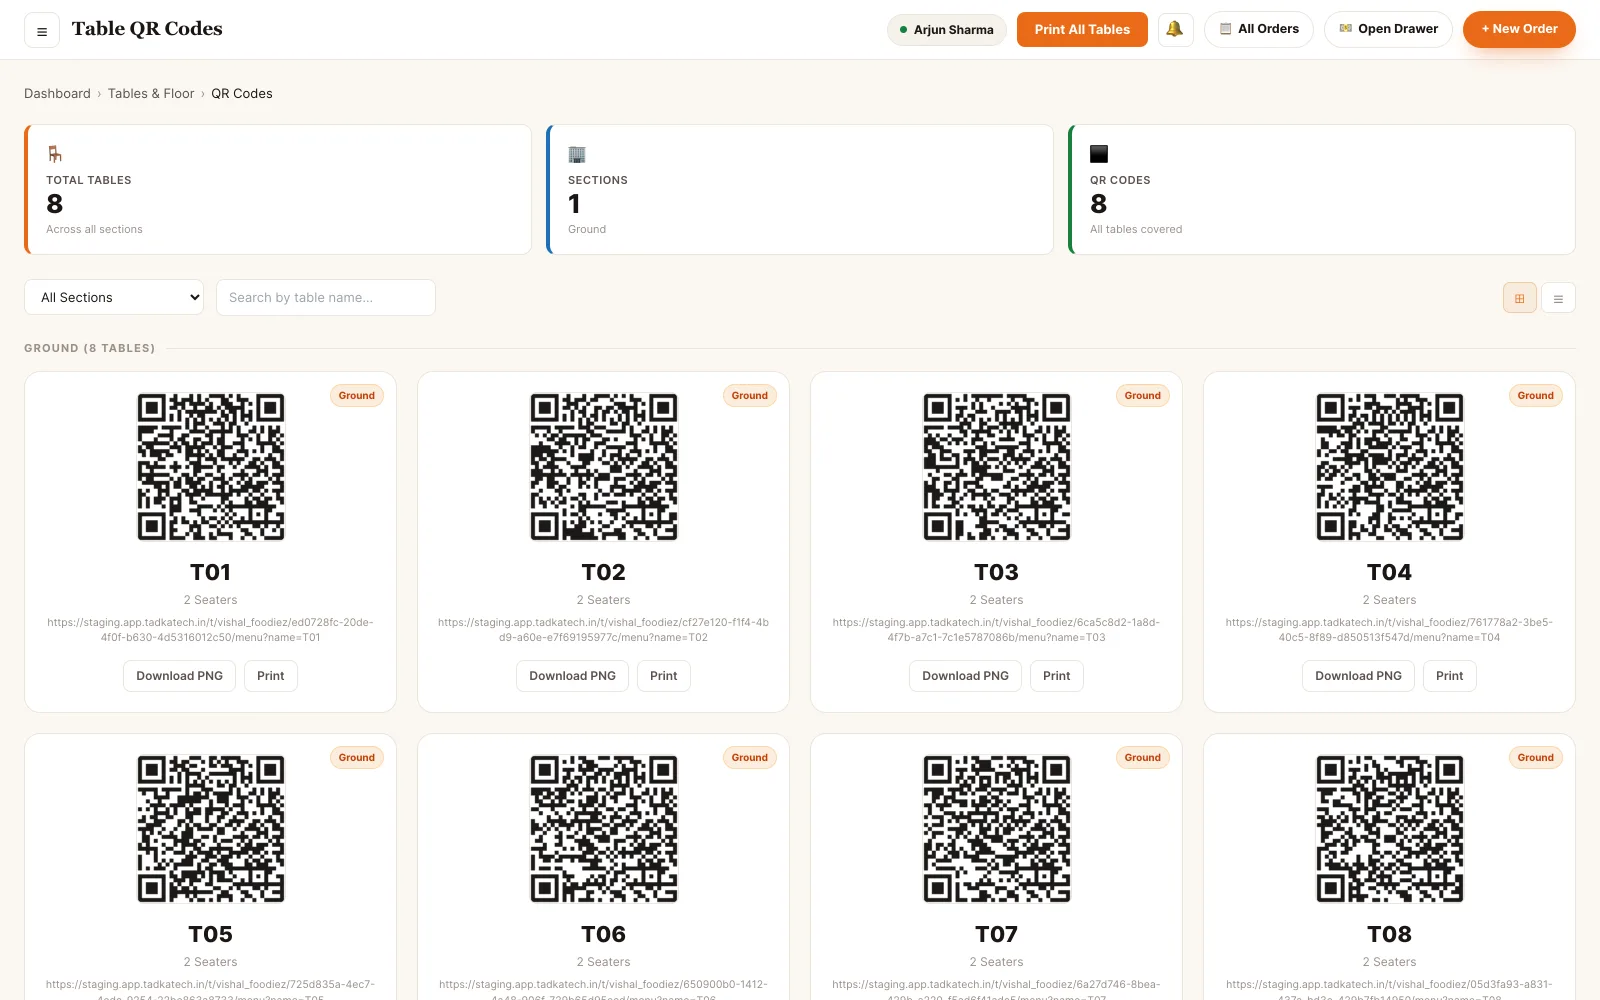Go to Dashboard breadcrumb
Viewport: 1600px width, 1000px height.
(57, 93)
